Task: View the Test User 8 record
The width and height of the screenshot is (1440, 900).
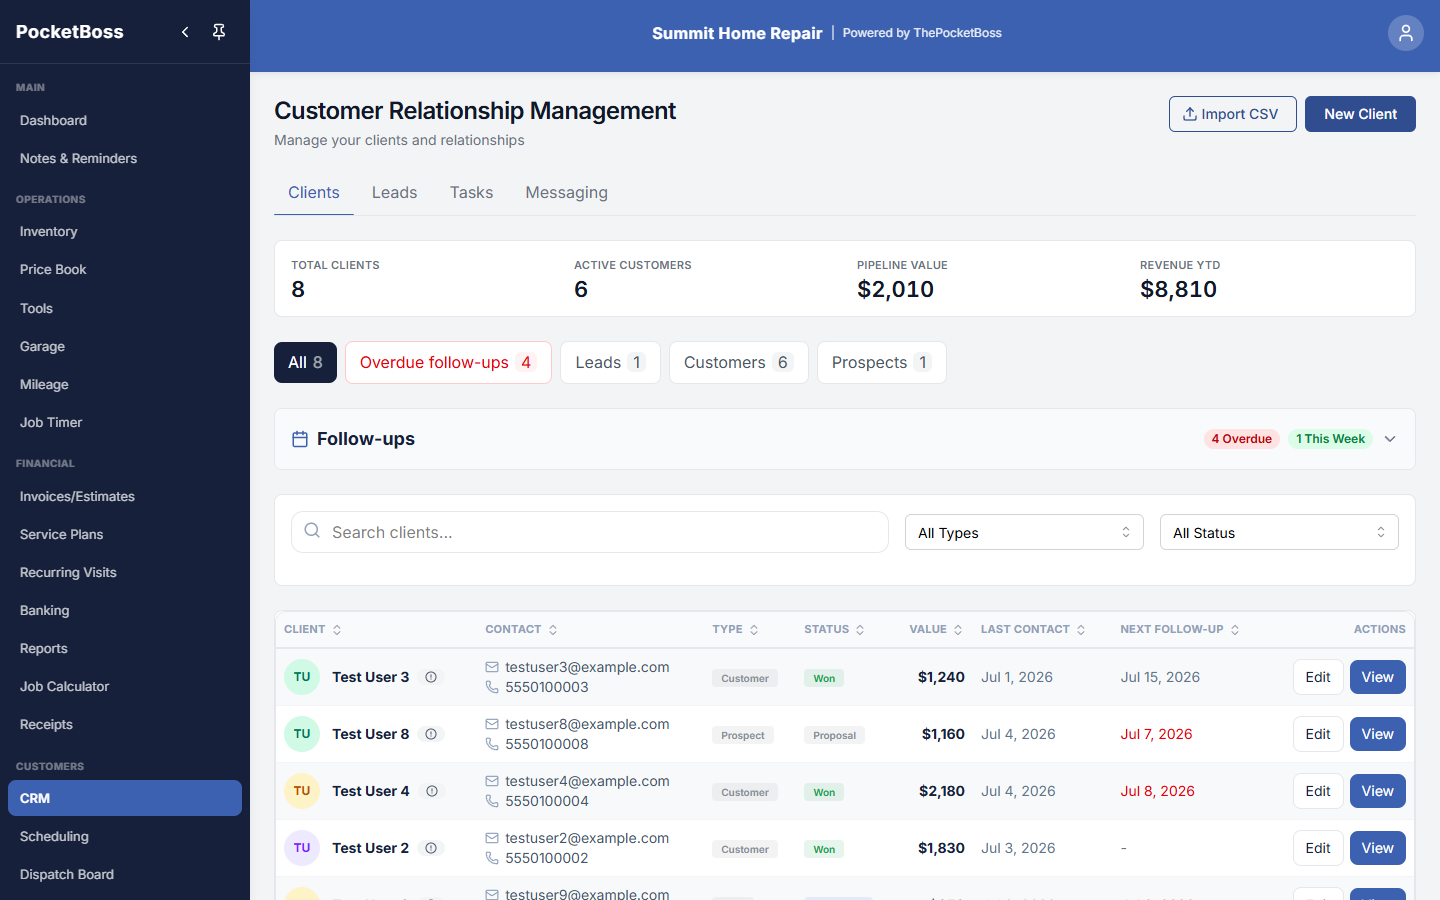Action: (1378, 734)
